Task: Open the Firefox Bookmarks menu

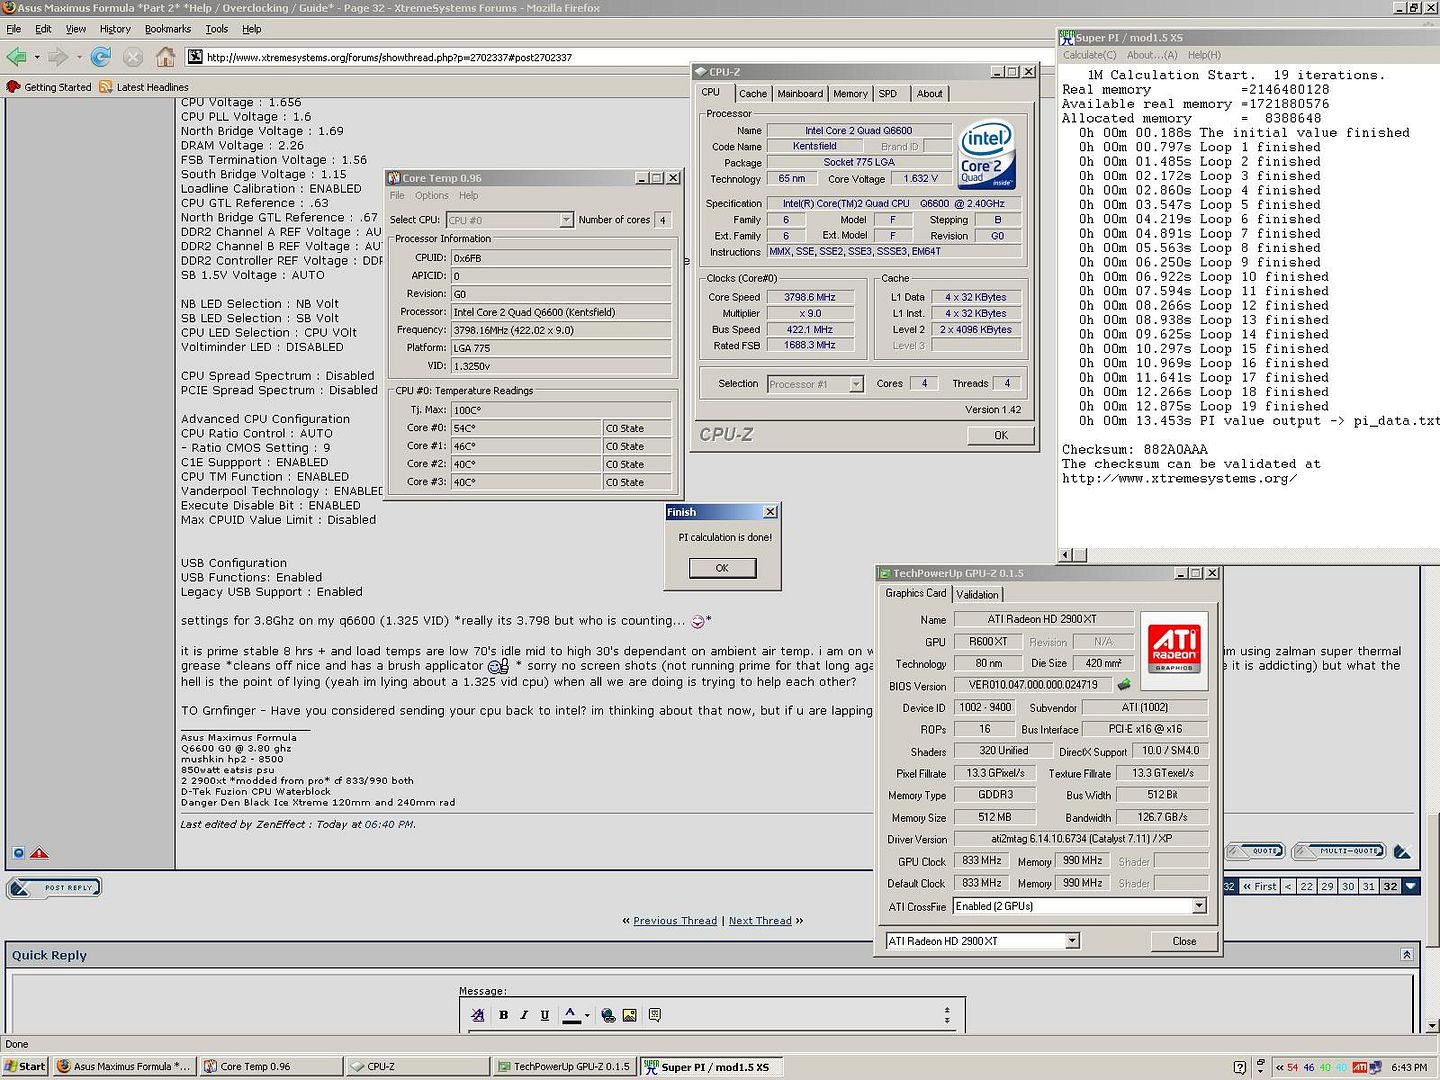Action: coord(168,29)
